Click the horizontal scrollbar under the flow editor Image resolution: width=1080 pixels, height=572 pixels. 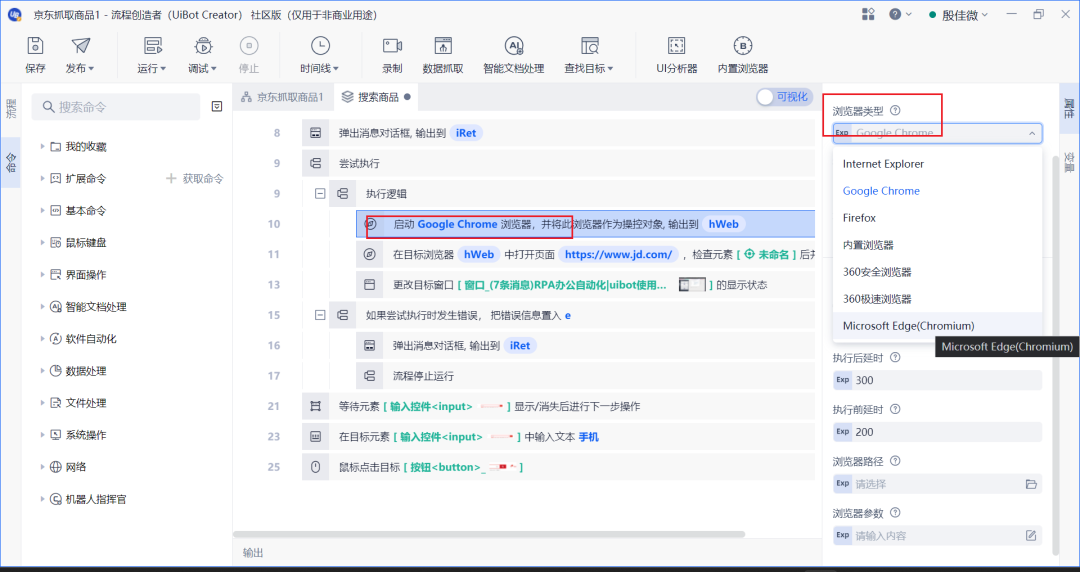pyautogui.click(x=489, y=534)
